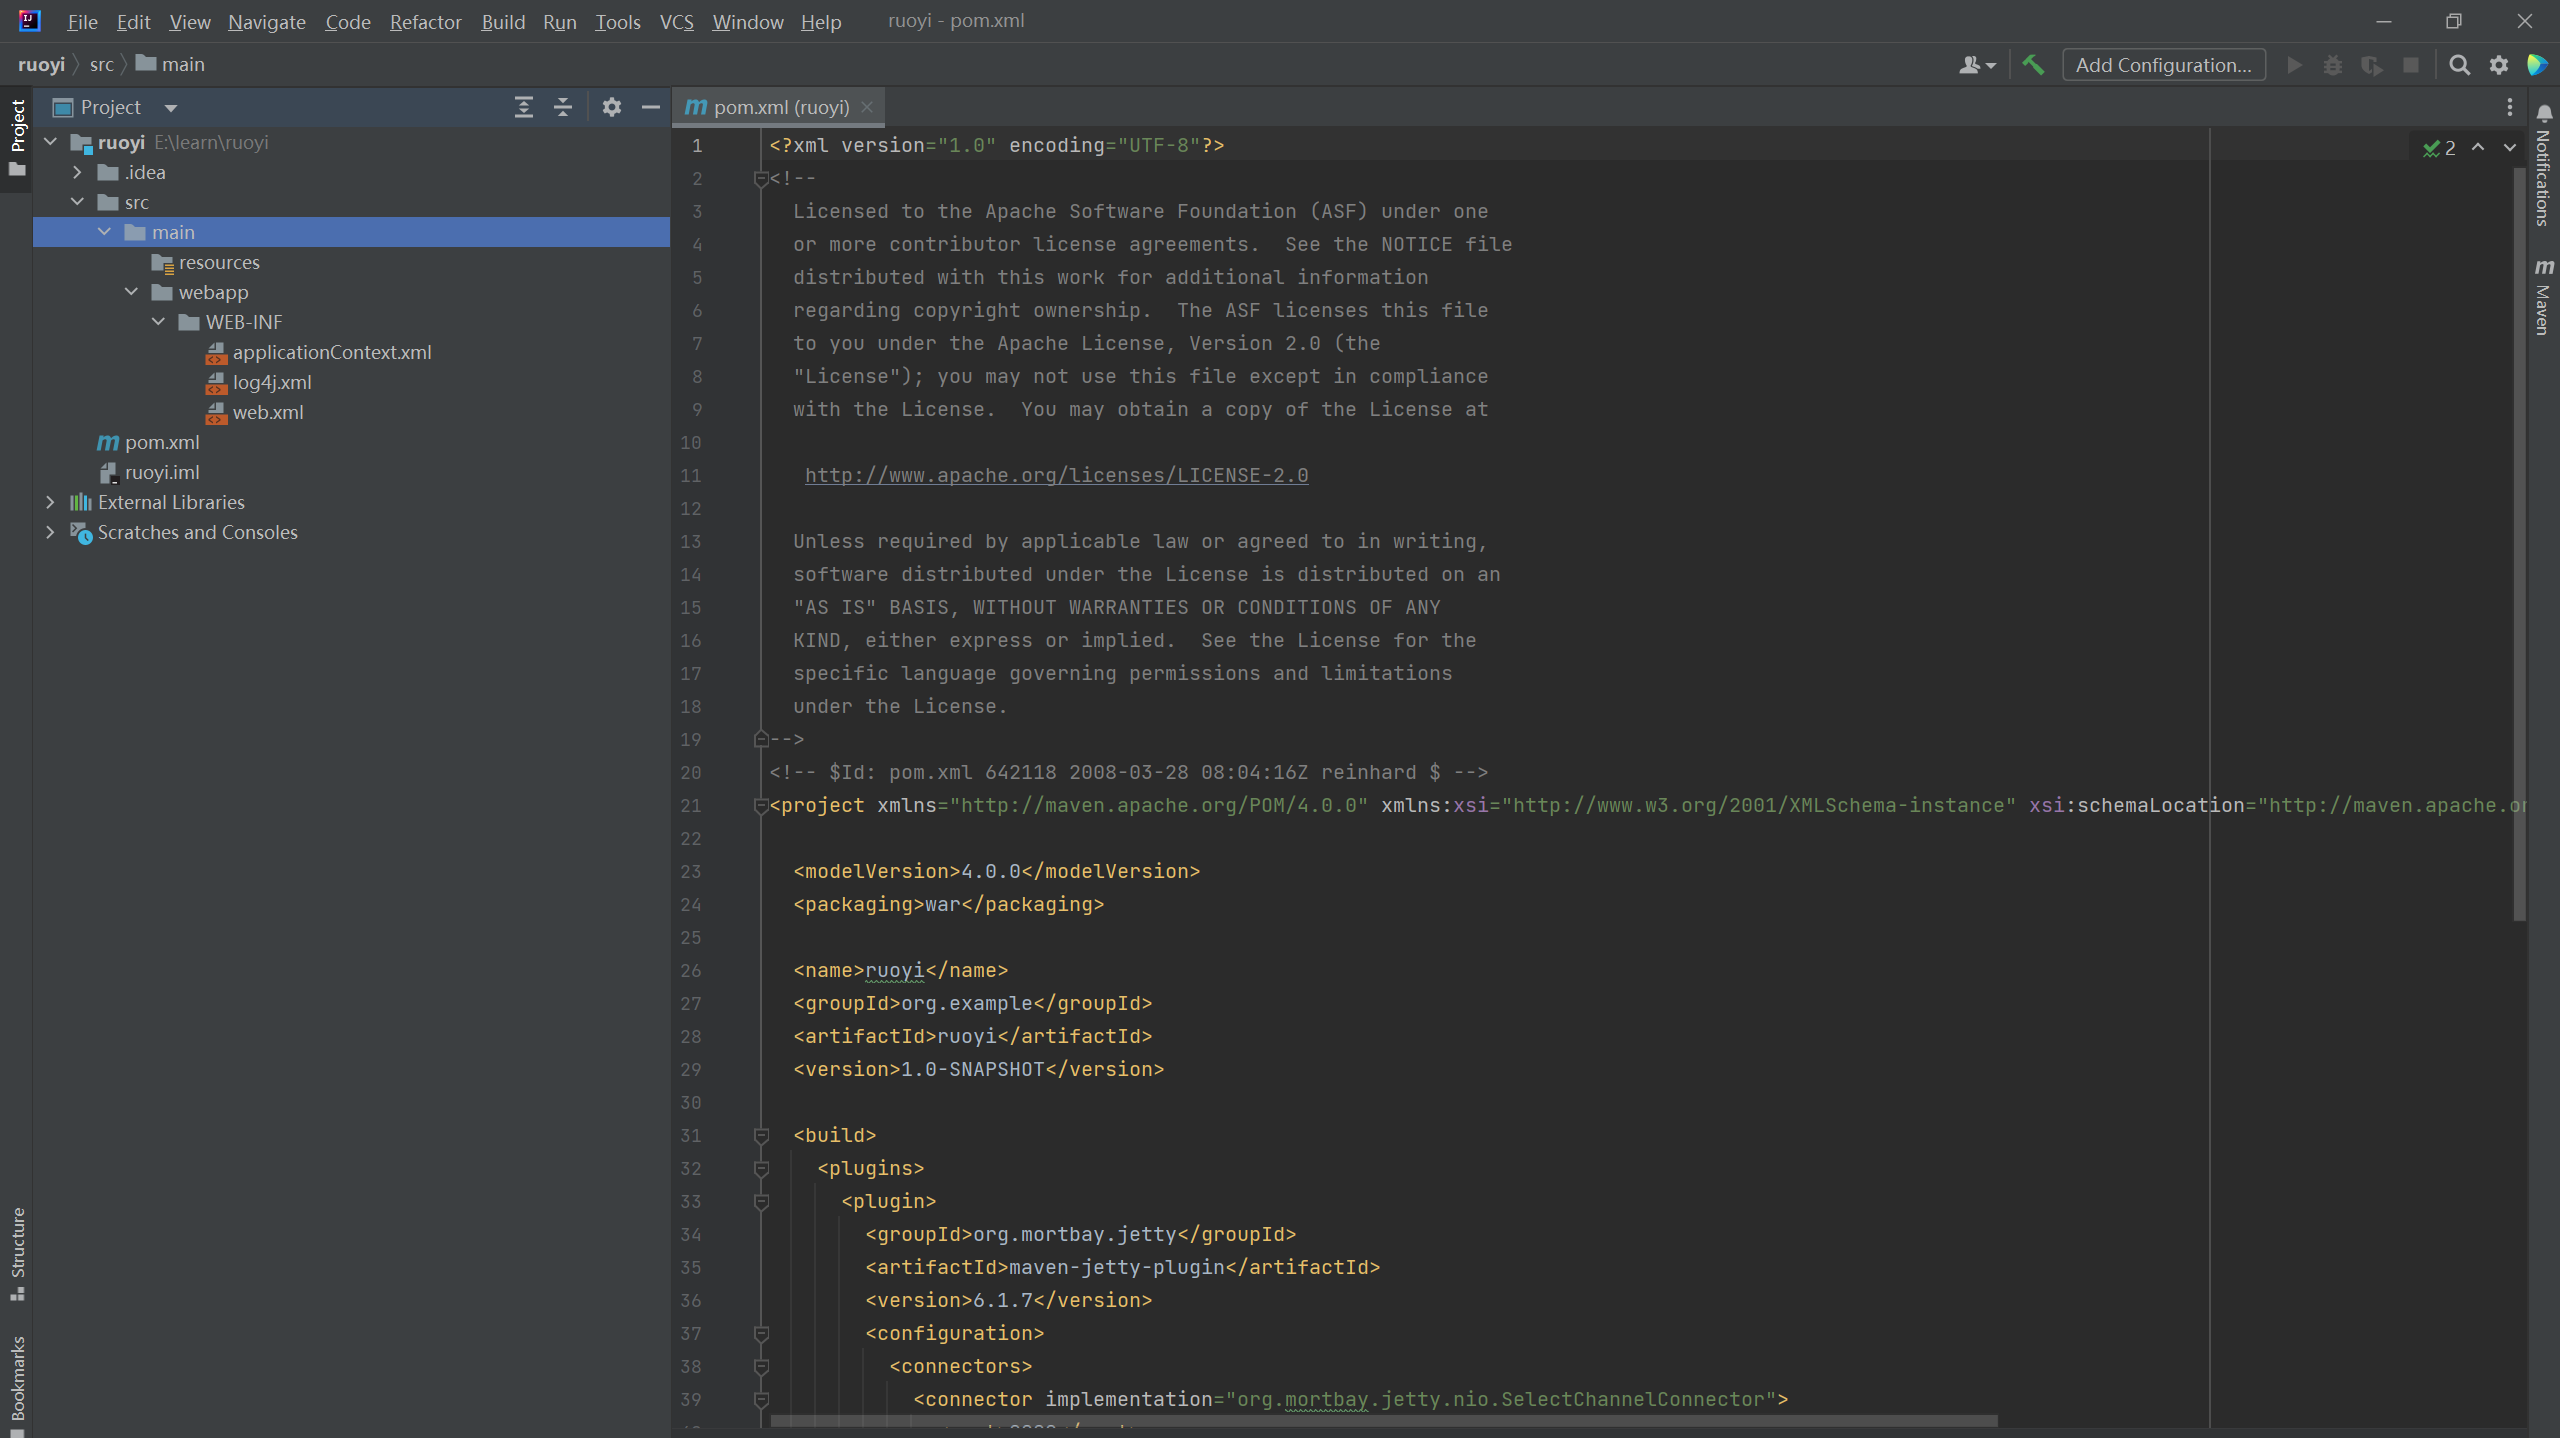The width and height of the screenshot is (2560, 1438).
Task: Toggle fold on the build tag
Action: [x=761, y=1135]
